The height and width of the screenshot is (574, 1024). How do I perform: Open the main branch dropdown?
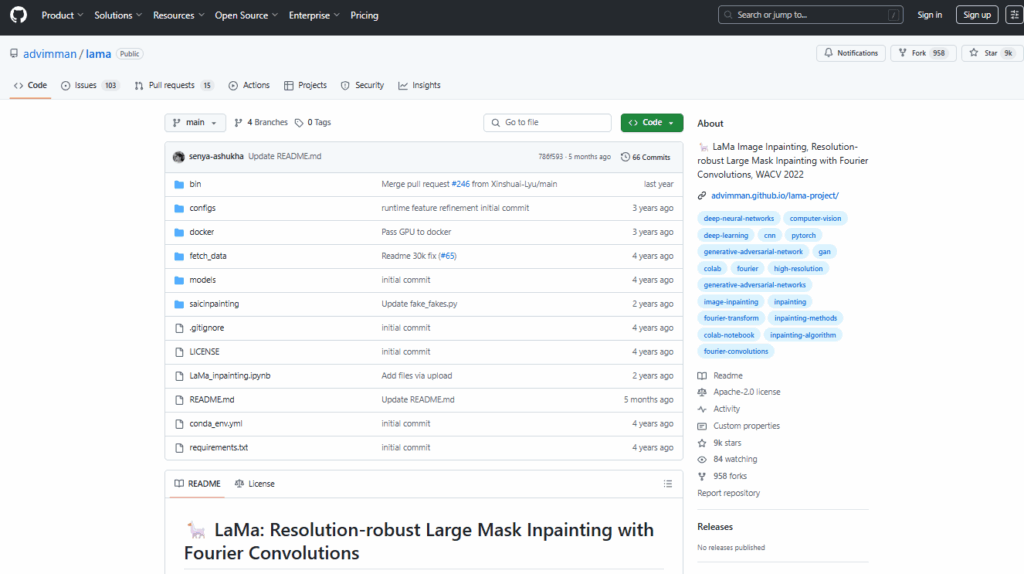pos(195,123)
